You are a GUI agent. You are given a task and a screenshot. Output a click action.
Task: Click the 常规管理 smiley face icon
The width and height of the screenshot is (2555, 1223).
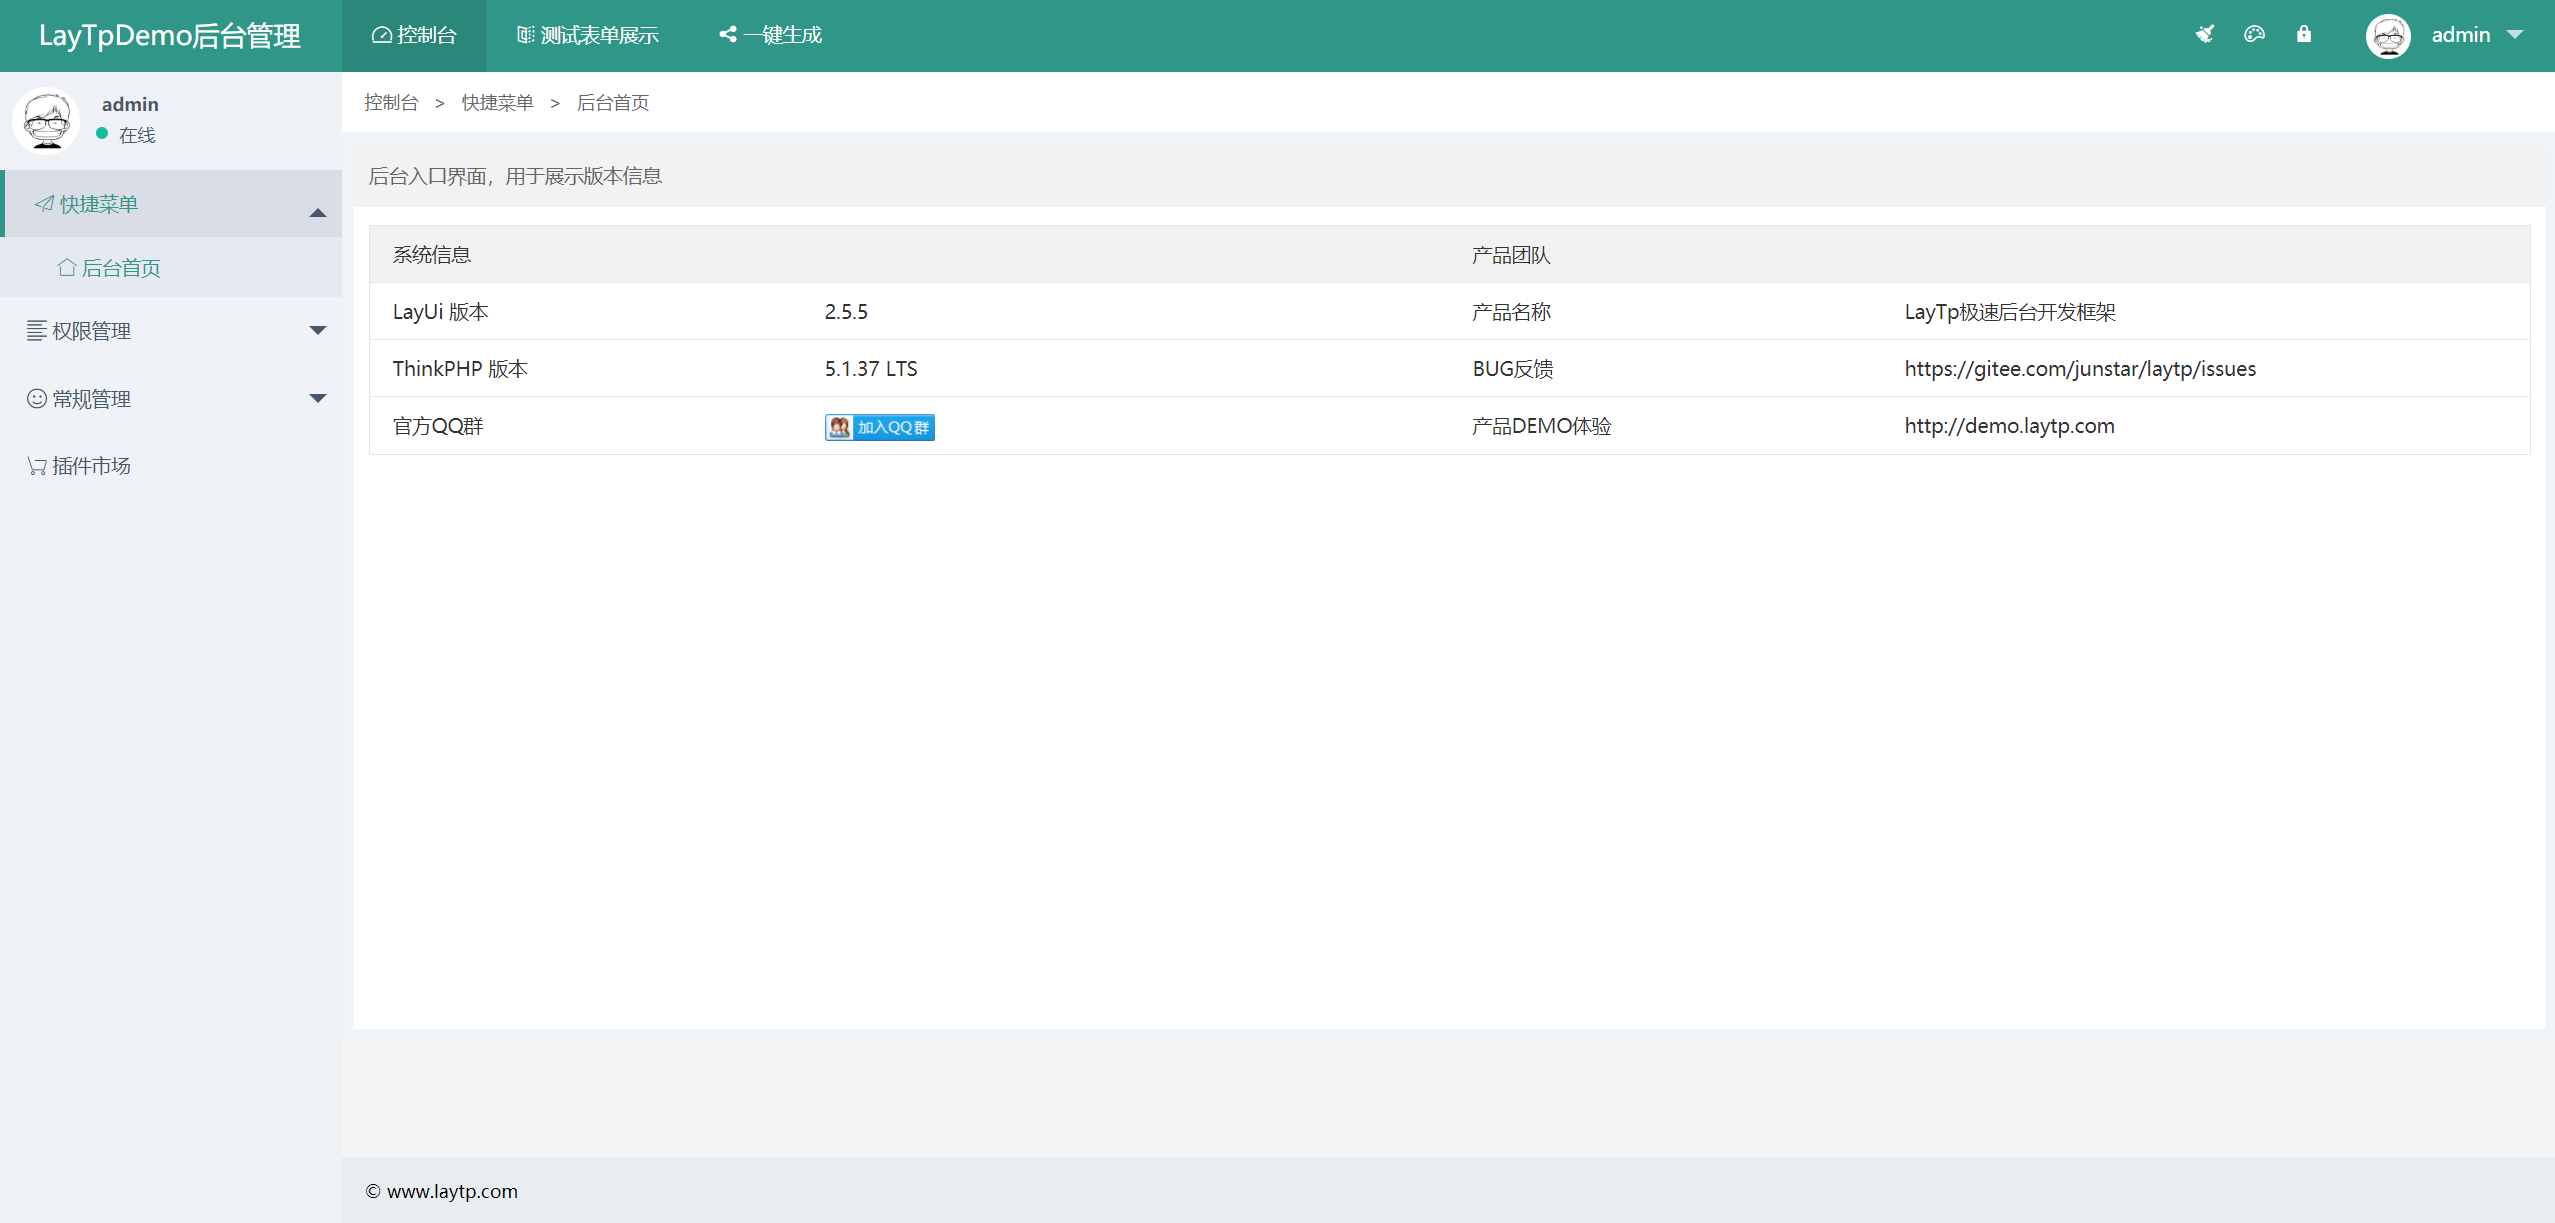point(37,398)
